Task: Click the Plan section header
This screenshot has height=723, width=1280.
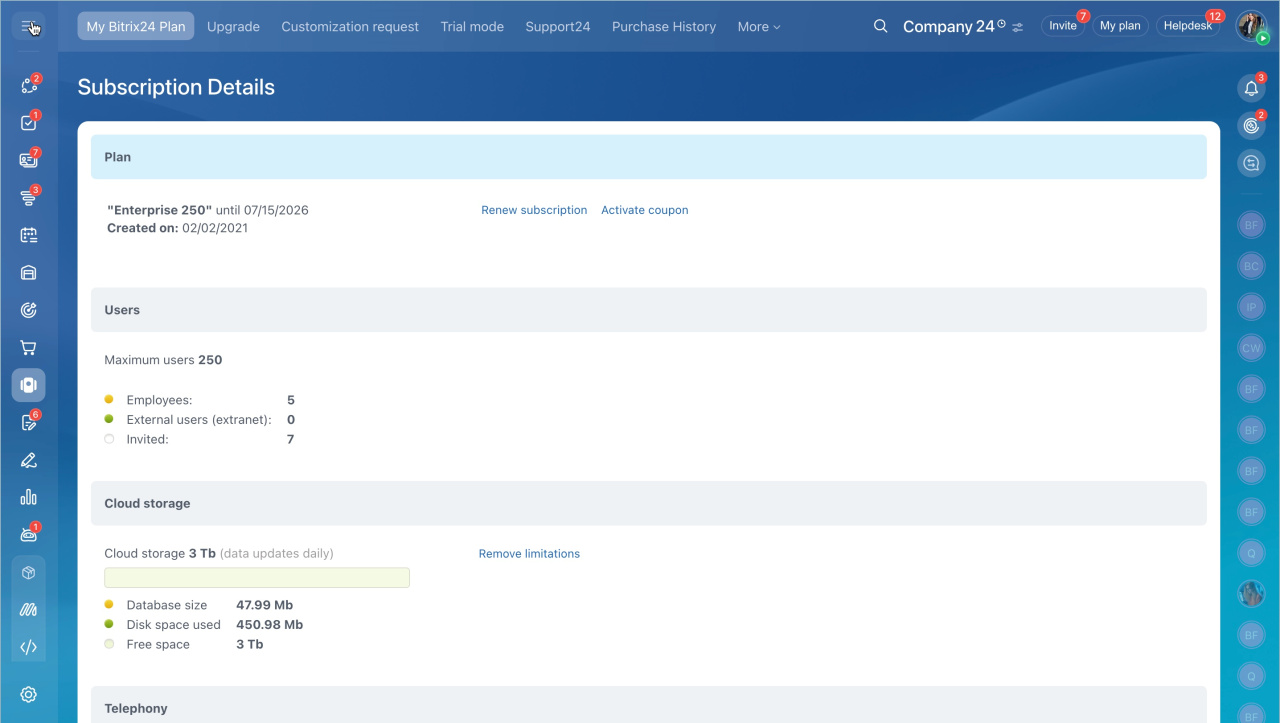Action: [648, 157]
